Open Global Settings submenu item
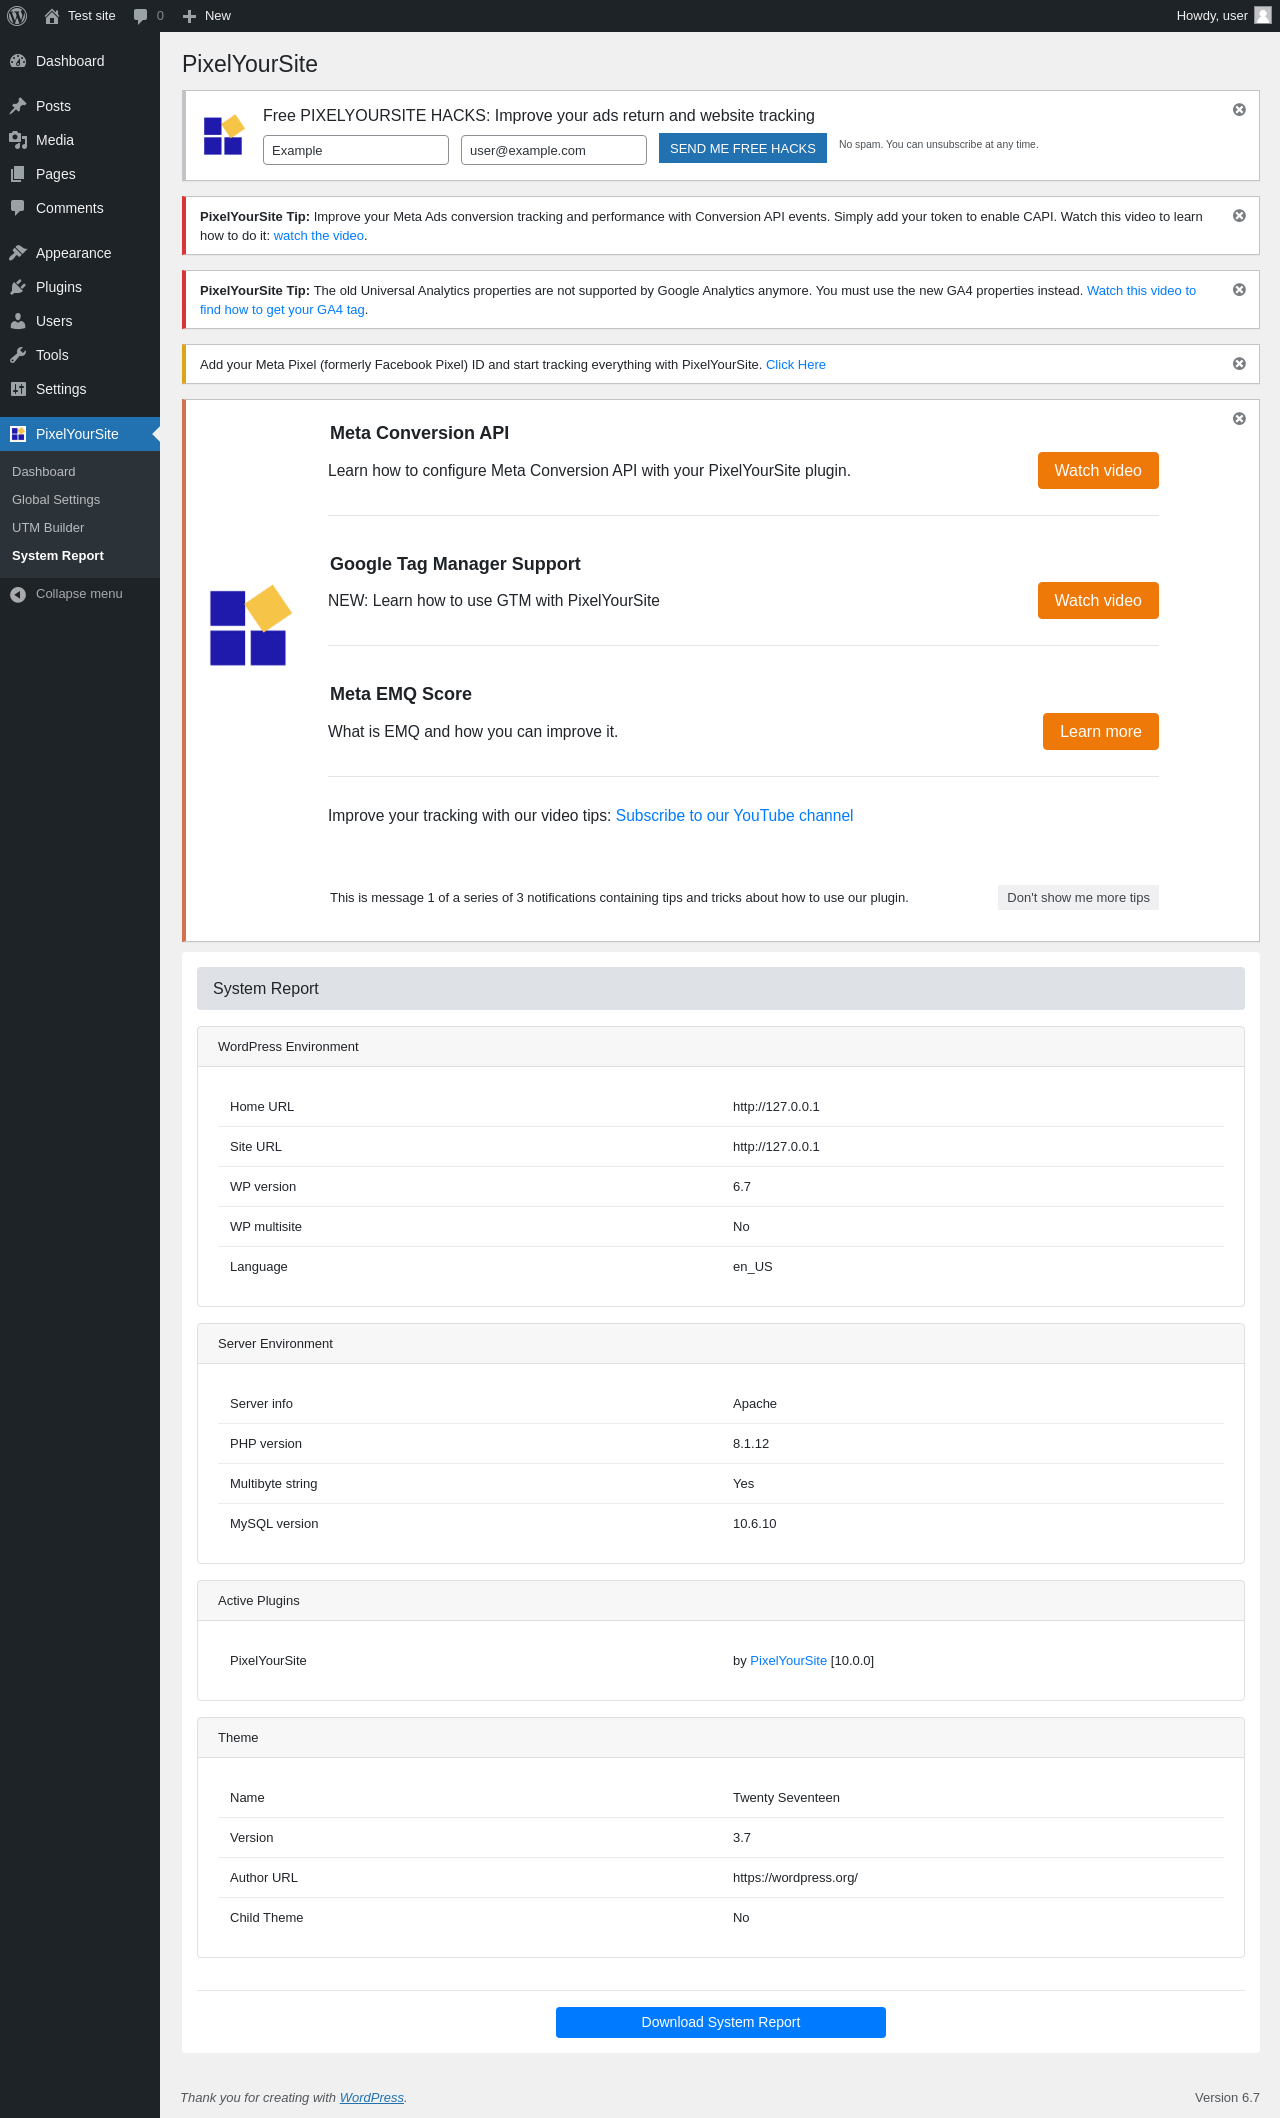Image resolution: width=1280 pixels, height=2118 pixels. coord(56,500)
